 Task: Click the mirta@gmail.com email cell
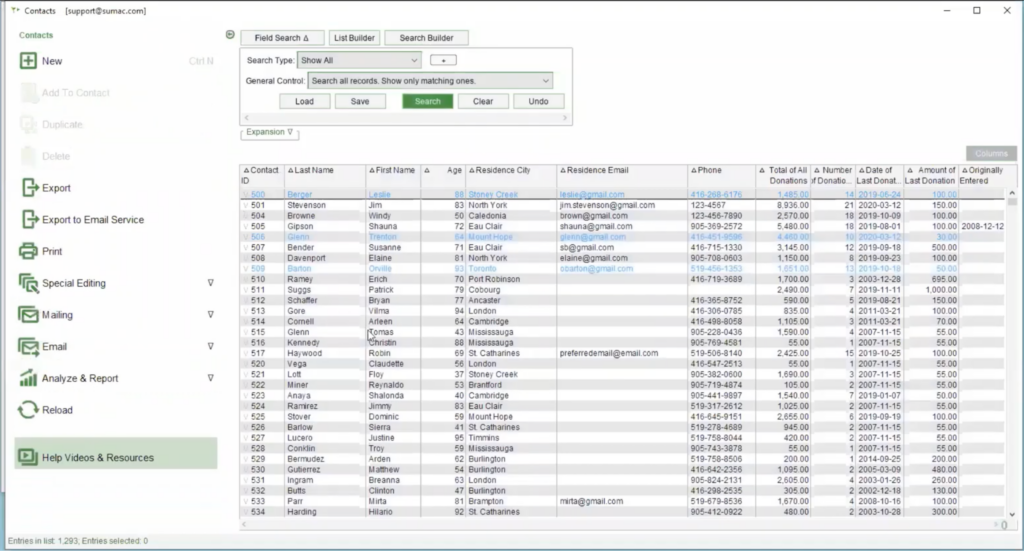(591, 501)
